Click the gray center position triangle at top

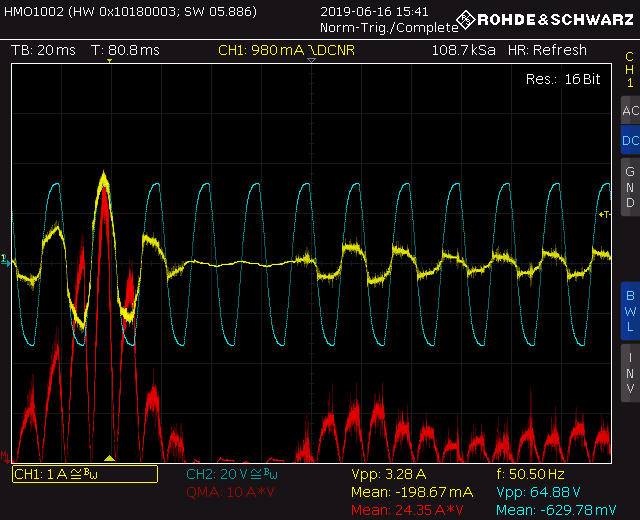311,60
